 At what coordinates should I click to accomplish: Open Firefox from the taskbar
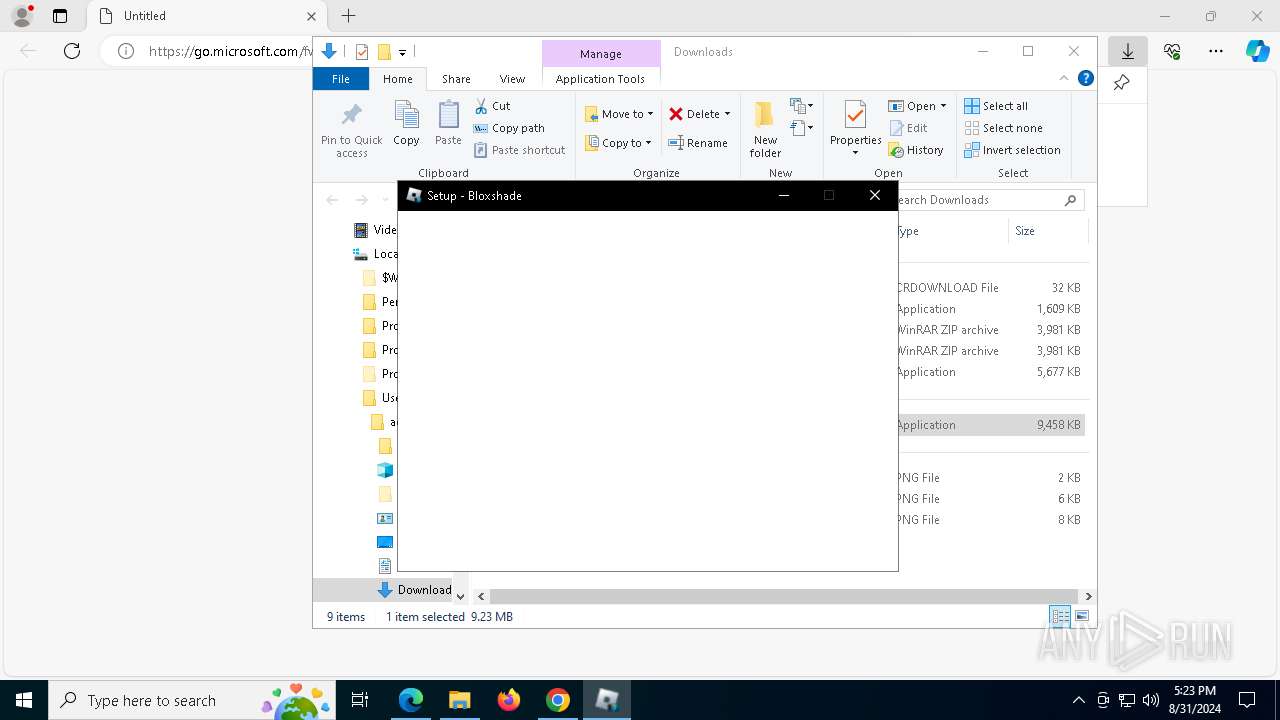click(x=509, y=700)
